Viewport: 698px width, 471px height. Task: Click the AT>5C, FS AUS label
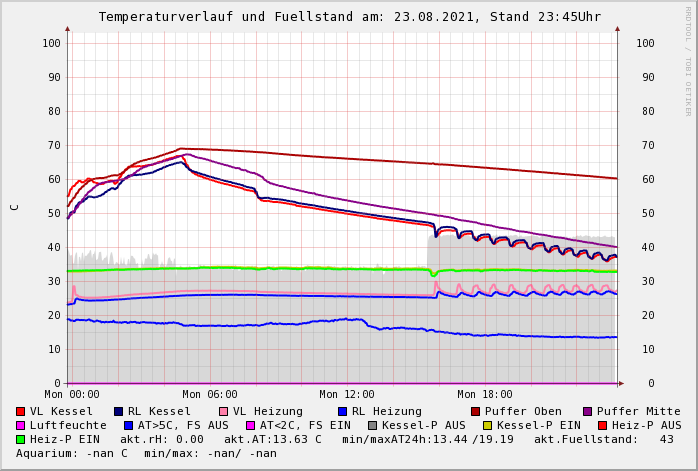[x=183, y=426]
